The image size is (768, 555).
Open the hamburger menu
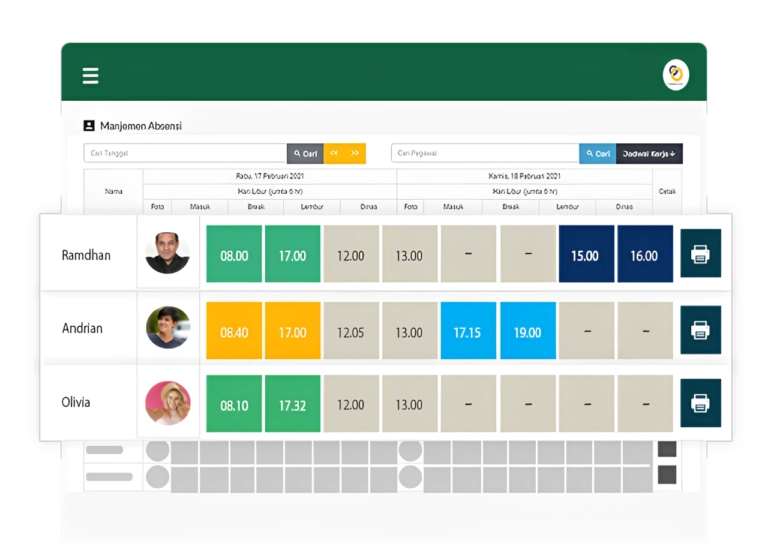tap(91, 76)
